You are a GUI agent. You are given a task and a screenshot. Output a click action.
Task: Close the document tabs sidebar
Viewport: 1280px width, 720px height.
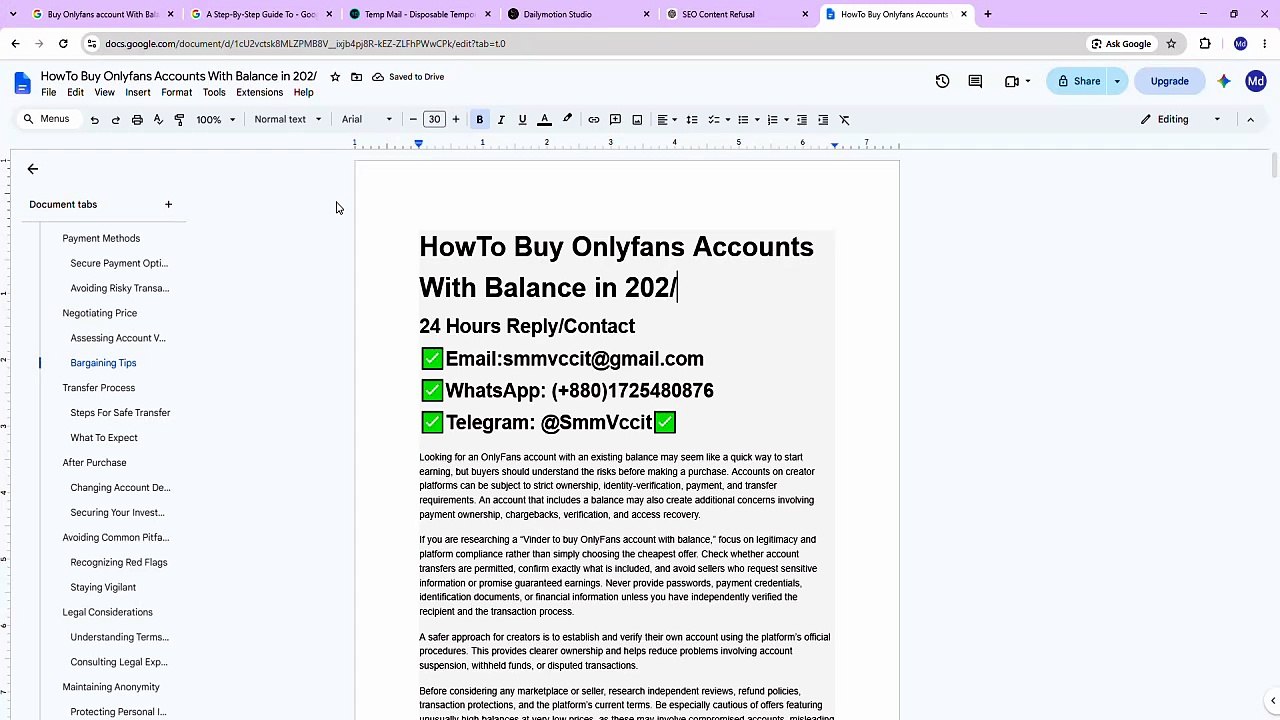pyautogui.click(x=32, y=169)
